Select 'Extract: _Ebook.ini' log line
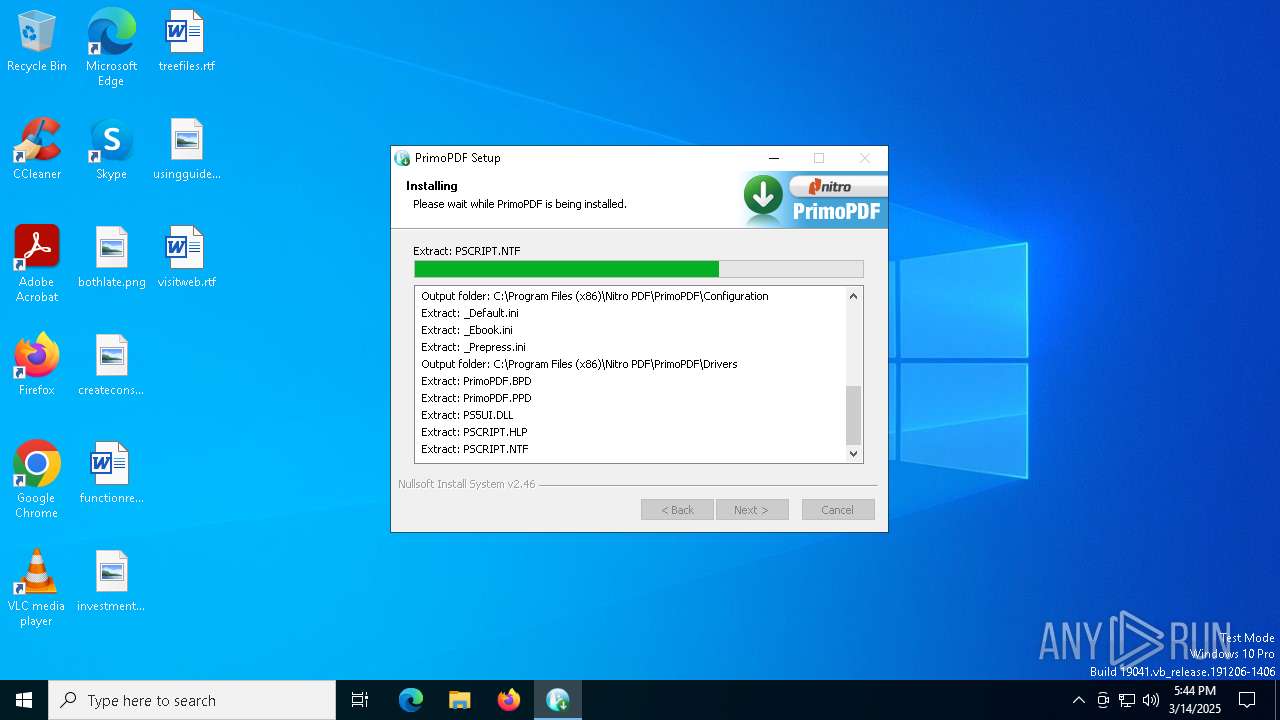Viewport: 1280px width, 720px height. 467,330
